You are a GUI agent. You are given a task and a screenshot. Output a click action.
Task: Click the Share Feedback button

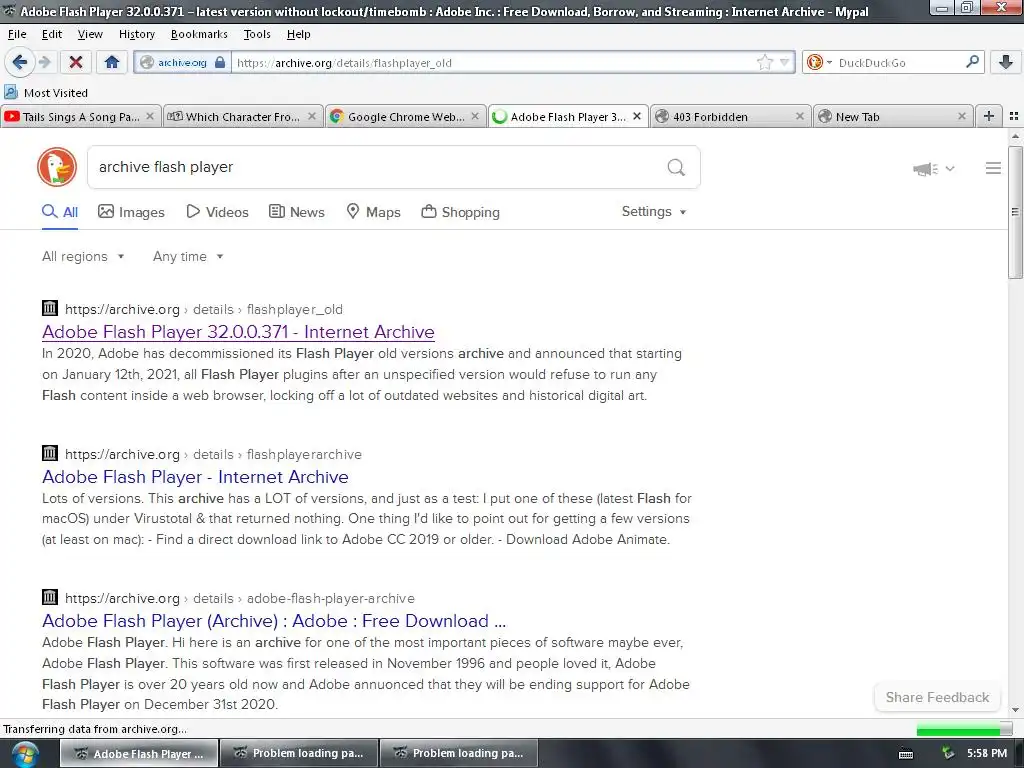tap(937, 697)
